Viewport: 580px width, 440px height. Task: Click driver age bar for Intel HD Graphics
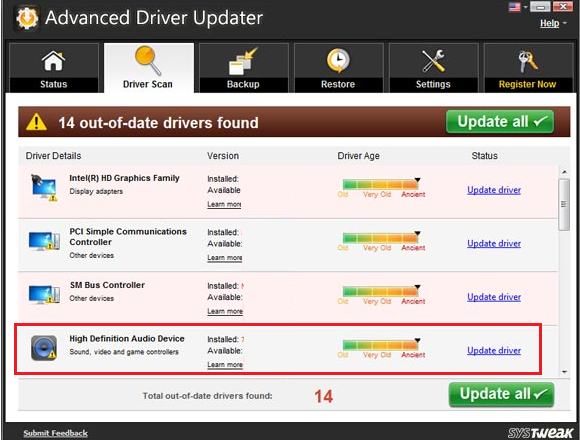381,184
